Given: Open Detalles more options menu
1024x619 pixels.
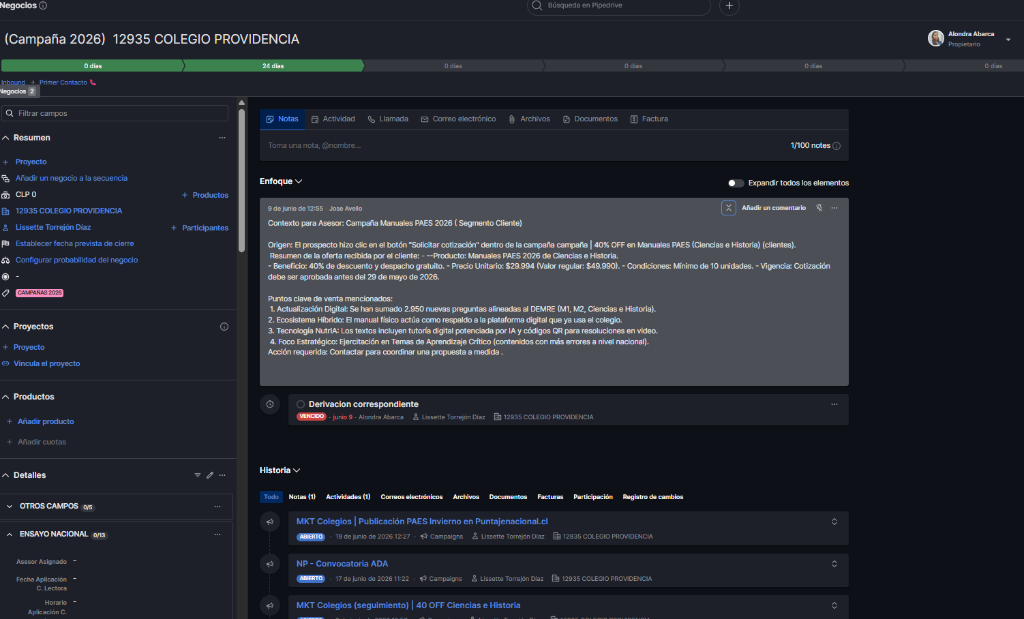Looking at the screenshot, I should pyautogui.click(x=222, y=475).
